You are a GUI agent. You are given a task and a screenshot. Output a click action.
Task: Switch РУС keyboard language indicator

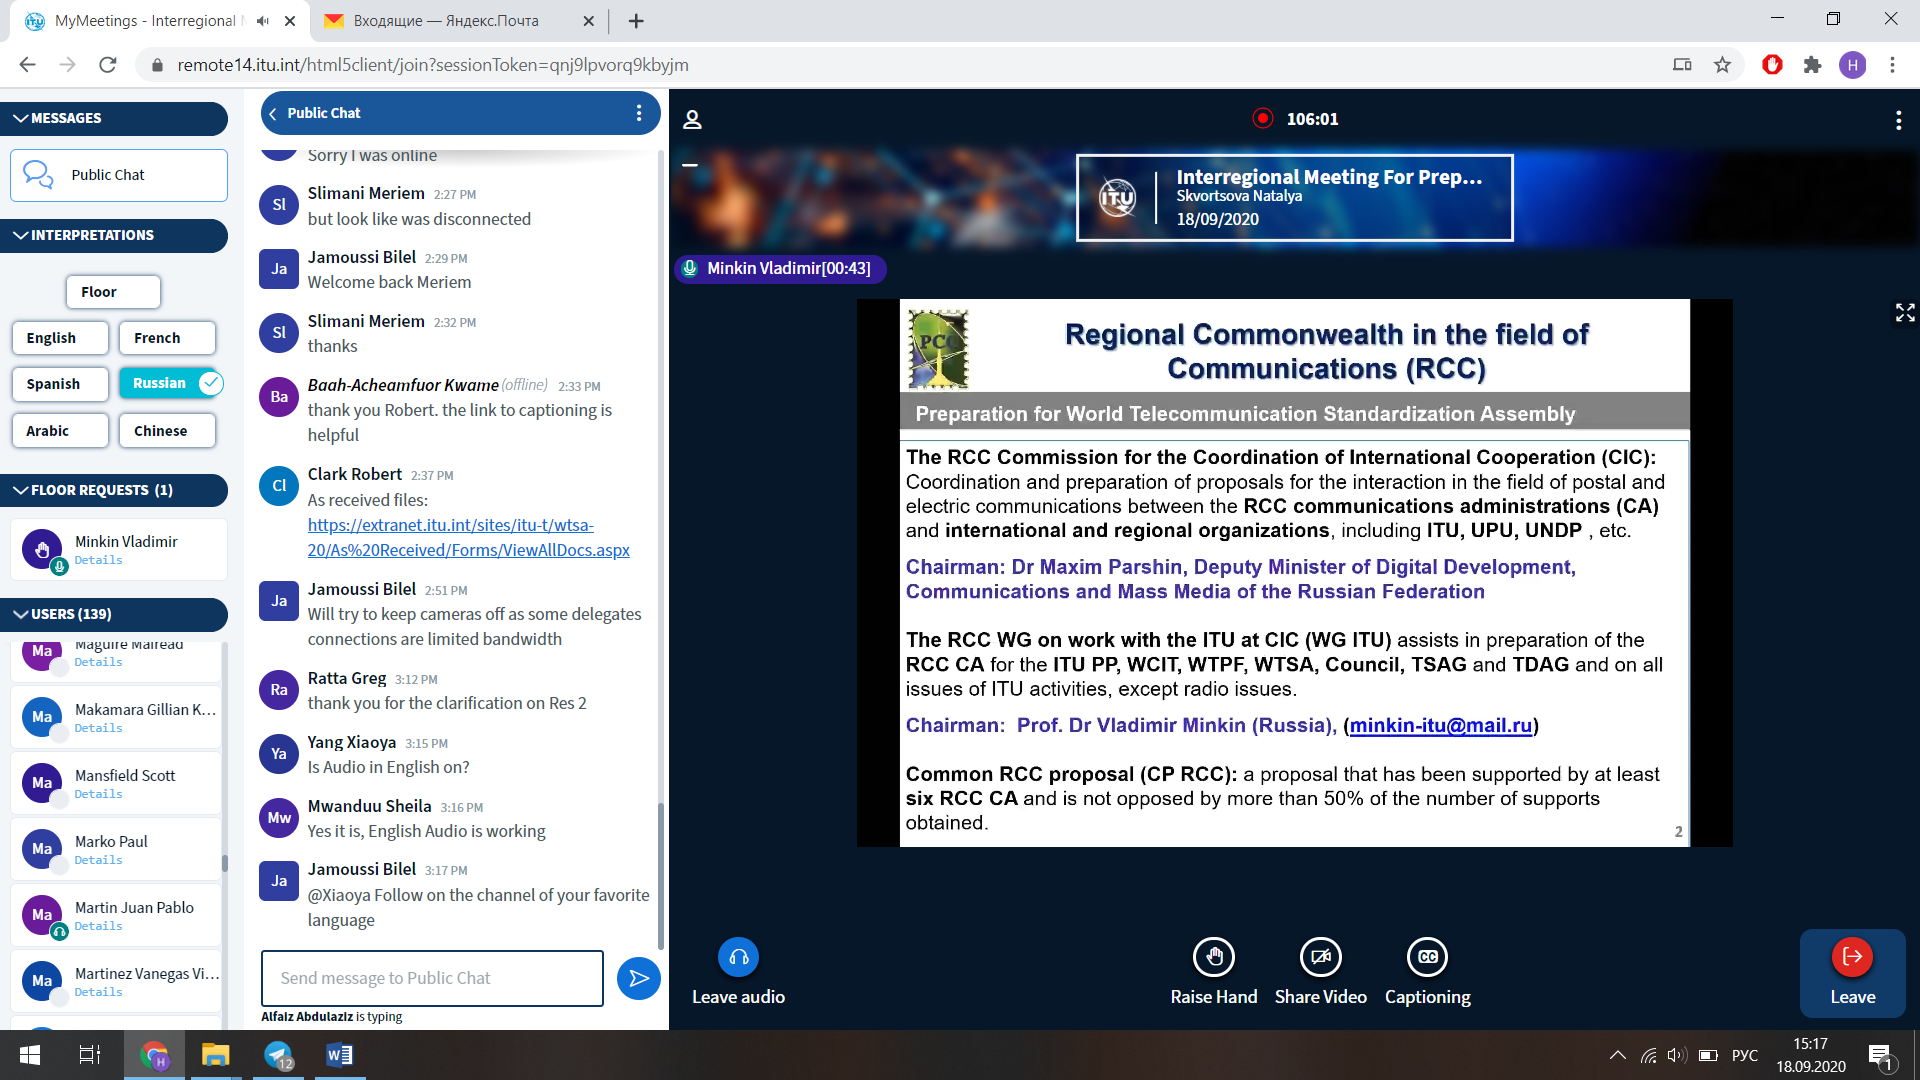(1744, 1055)
